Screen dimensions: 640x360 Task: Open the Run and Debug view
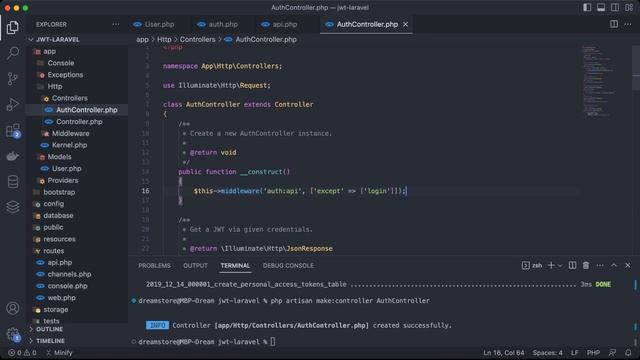[13, 104]
